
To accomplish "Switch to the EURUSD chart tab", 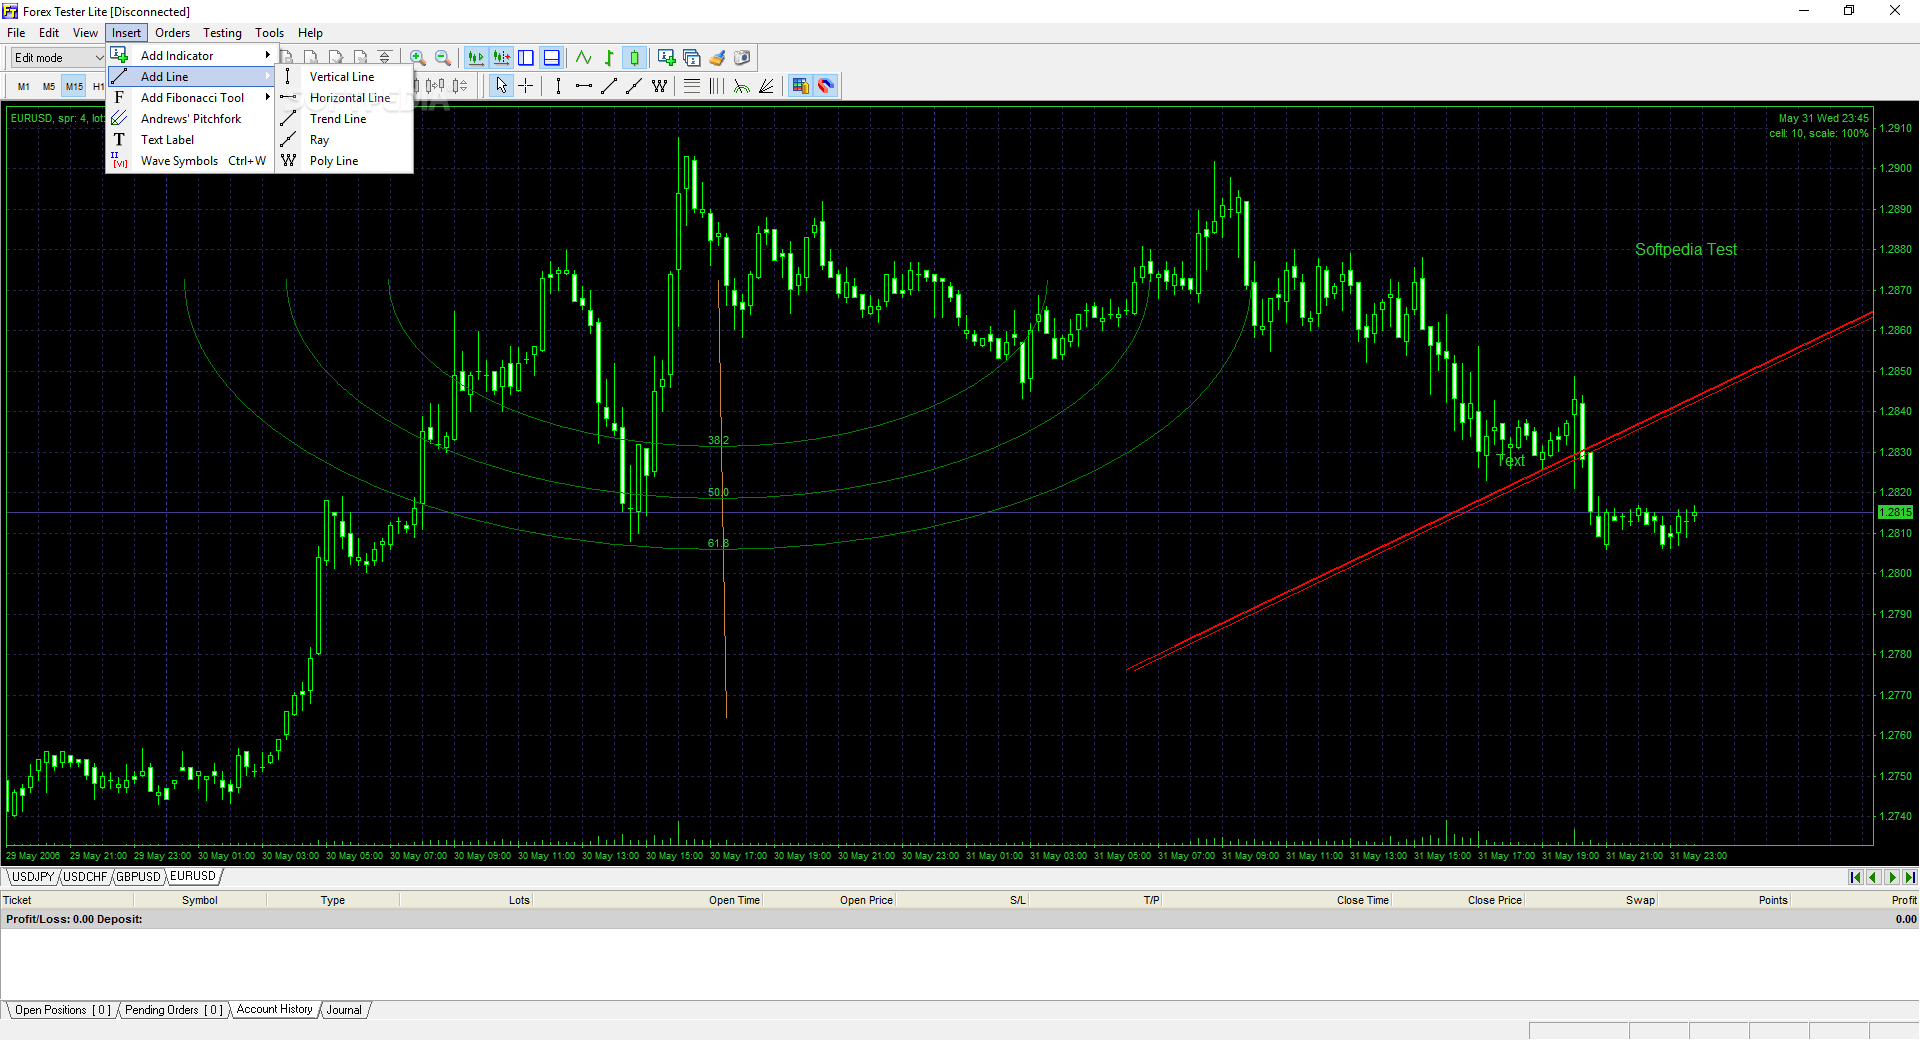I will tap(193, 877).
